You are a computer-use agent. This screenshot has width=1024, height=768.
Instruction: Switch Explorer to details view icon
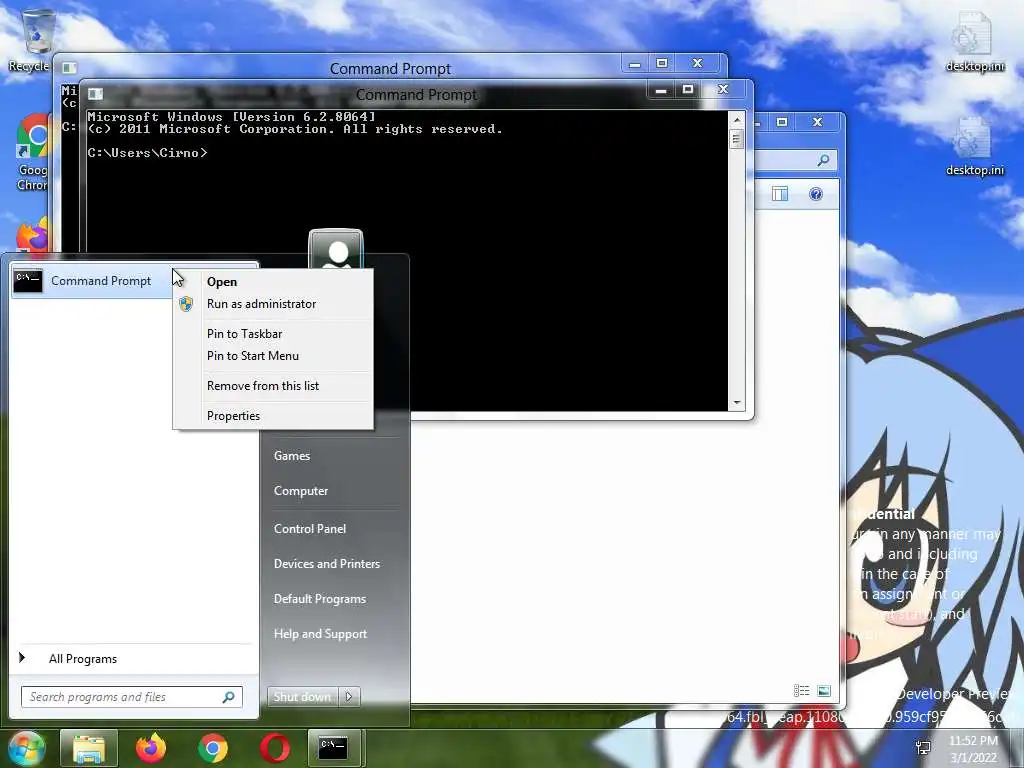(x=801, y=690)
